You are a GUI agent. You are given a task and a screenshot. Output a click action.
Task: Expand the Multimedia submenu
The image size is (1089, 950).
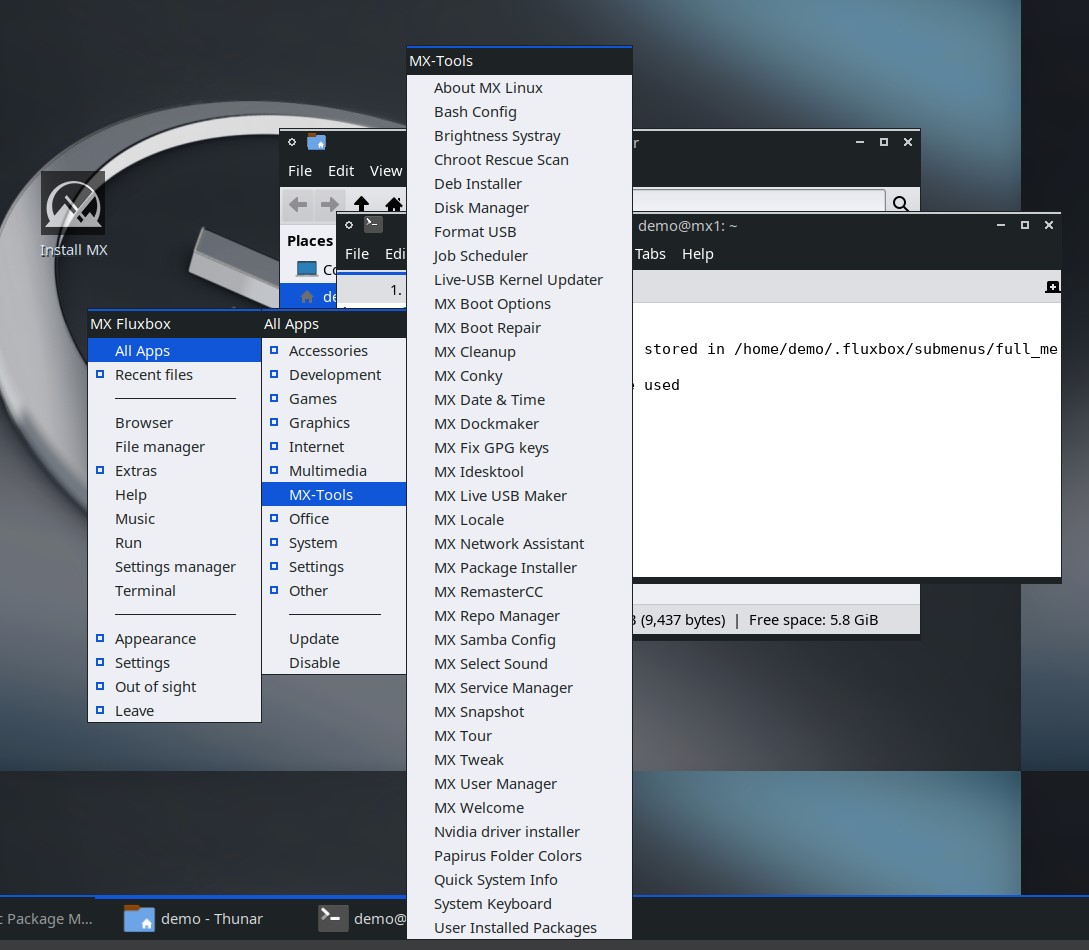334,471
